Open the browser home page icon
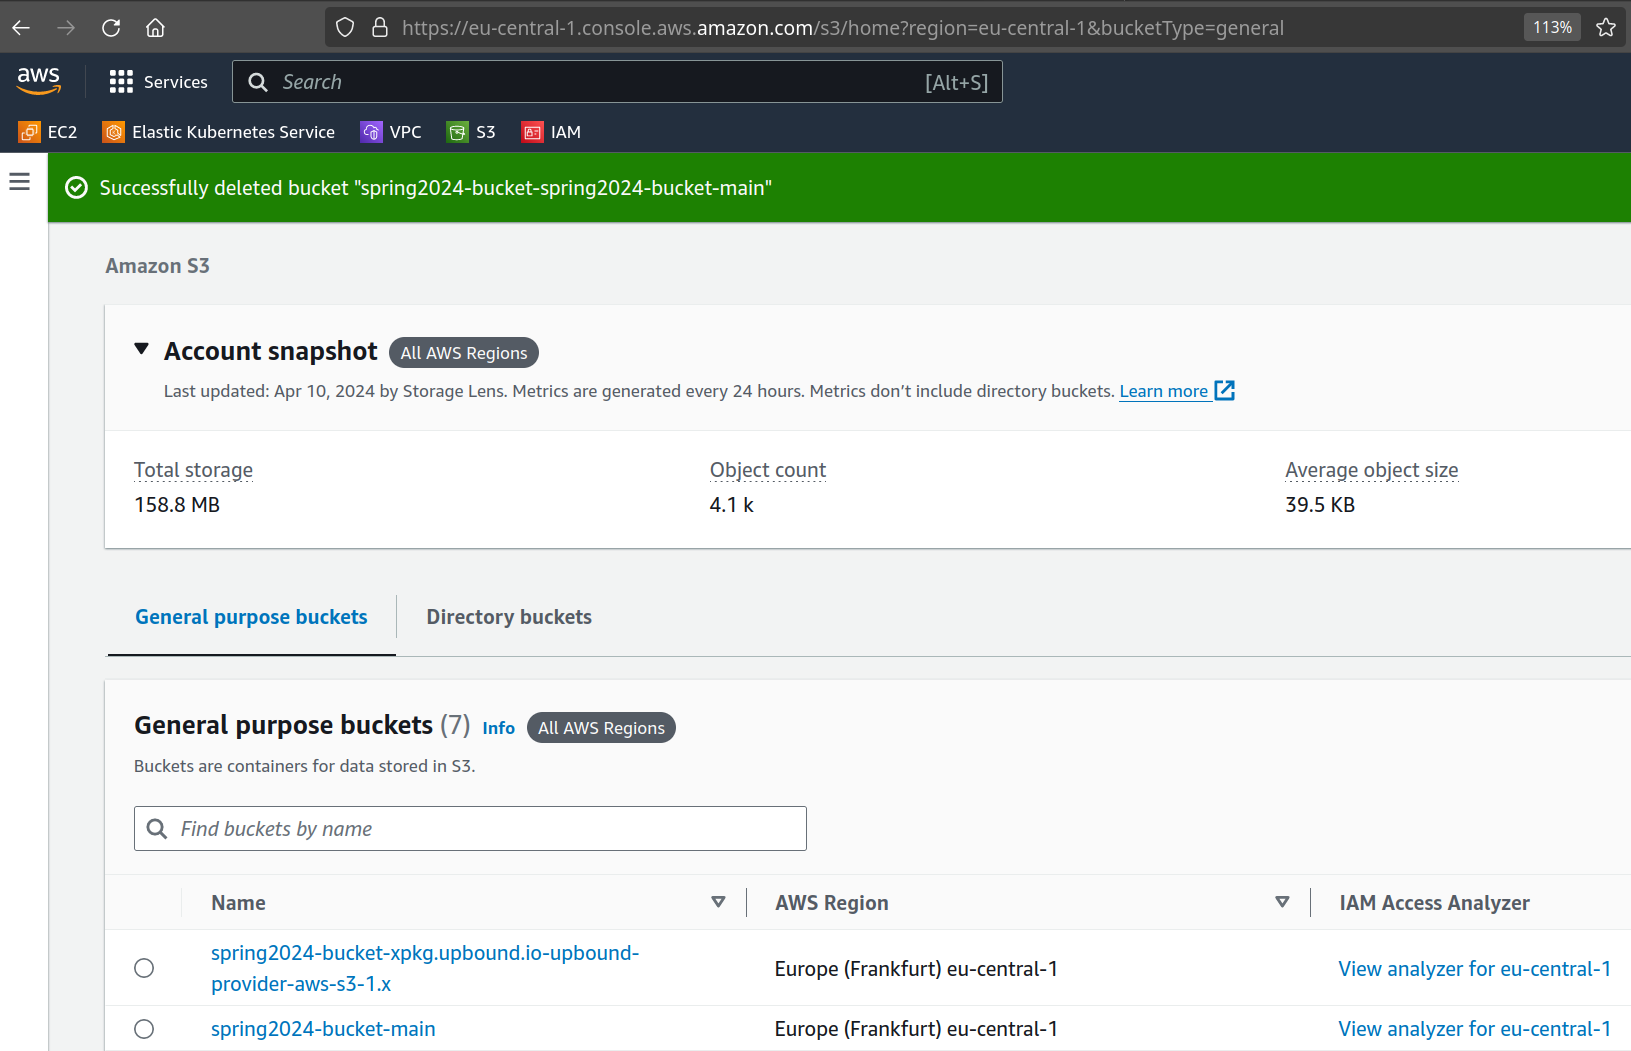The image size is (1631, 1051). pyautogui.click(x=155, y=28)
